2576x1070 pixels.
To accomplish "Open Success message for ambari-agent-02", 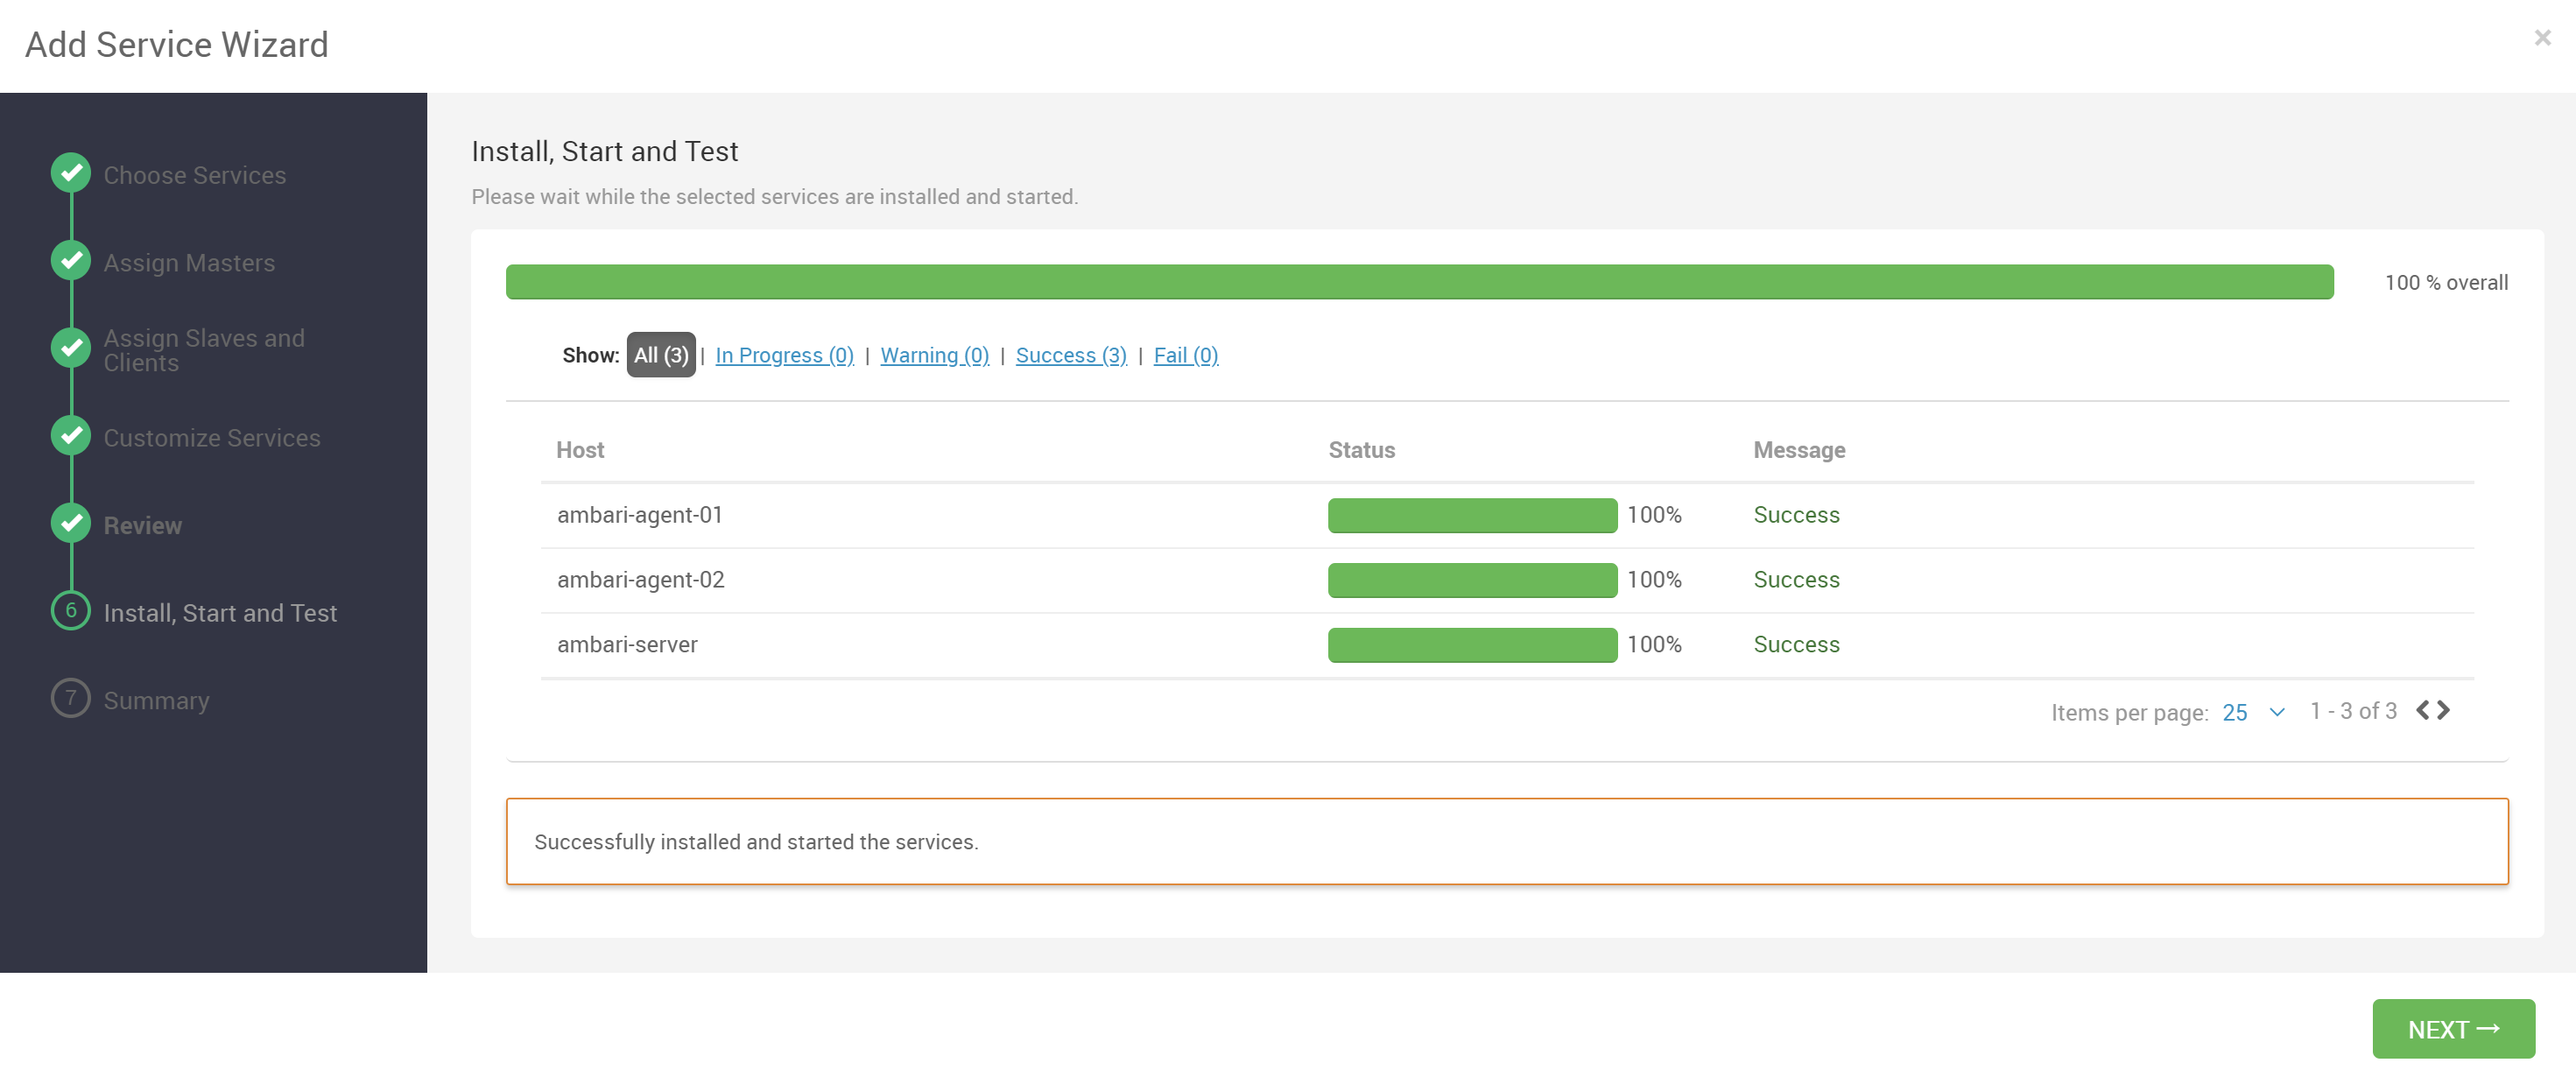I will pyautogui.click(x=1796, y=580).
